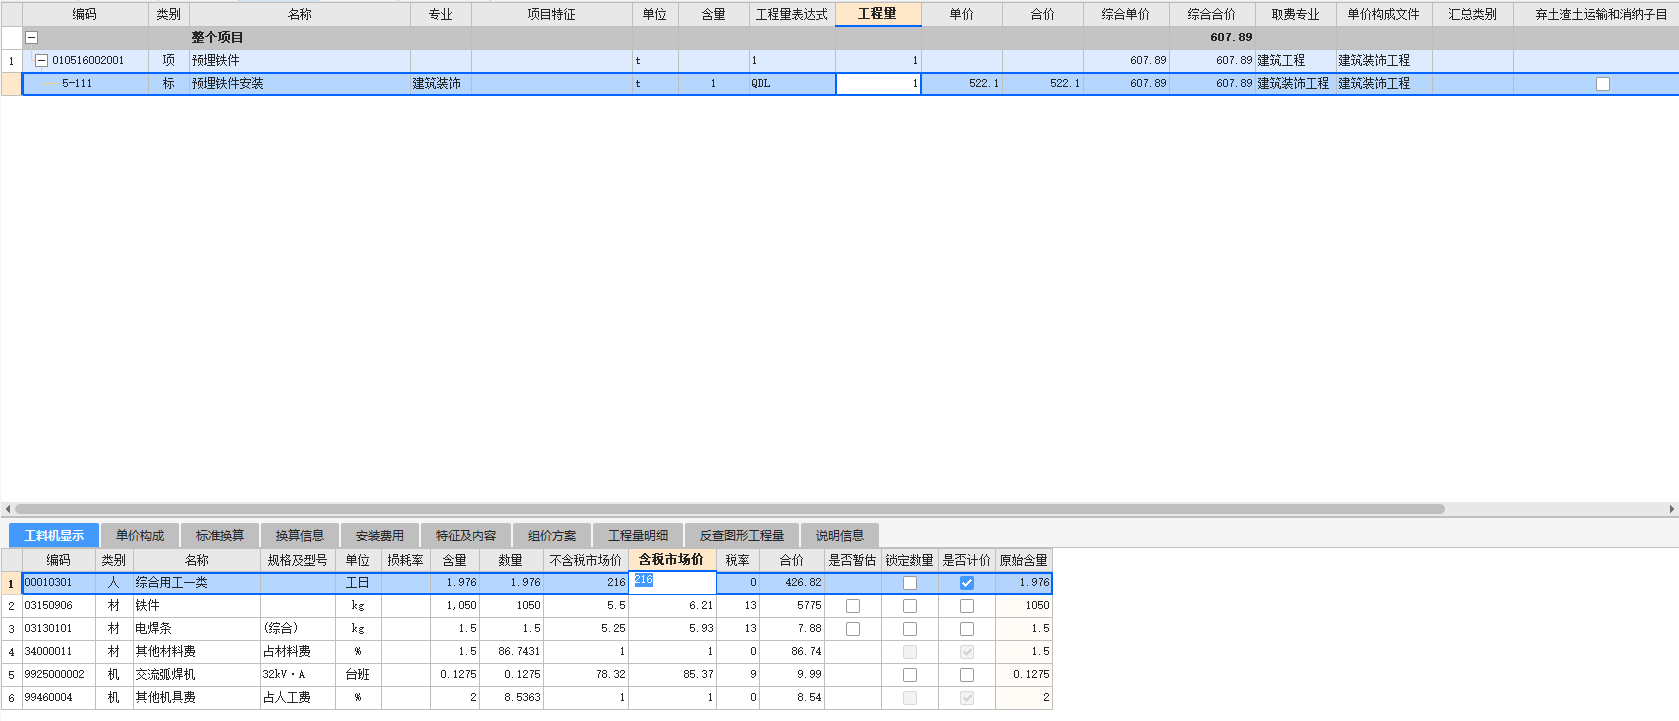
Task: Open the 单价构成 tab
Action: 139,535
